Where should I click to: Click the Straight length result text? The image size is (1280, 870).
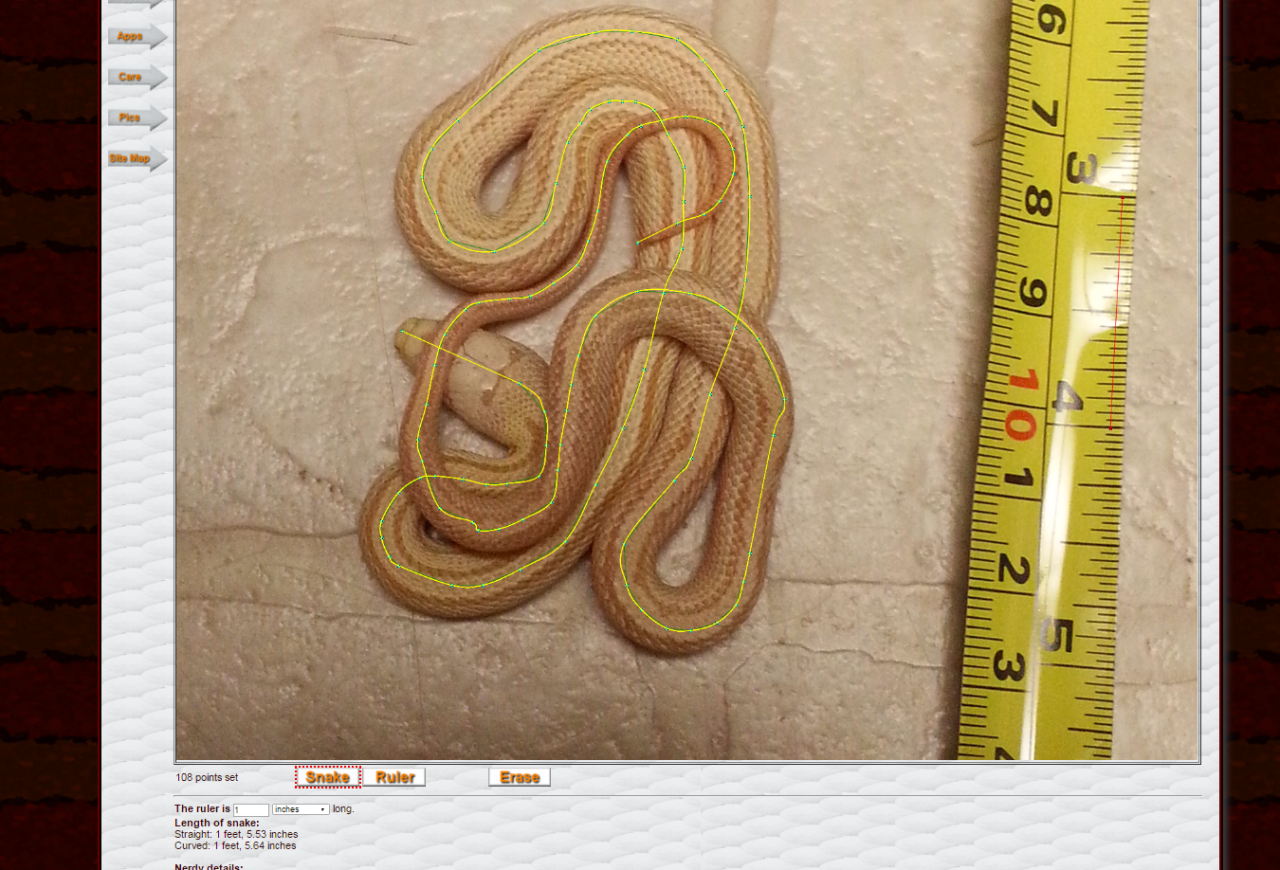pyautogui.click(x=236, y=834)
